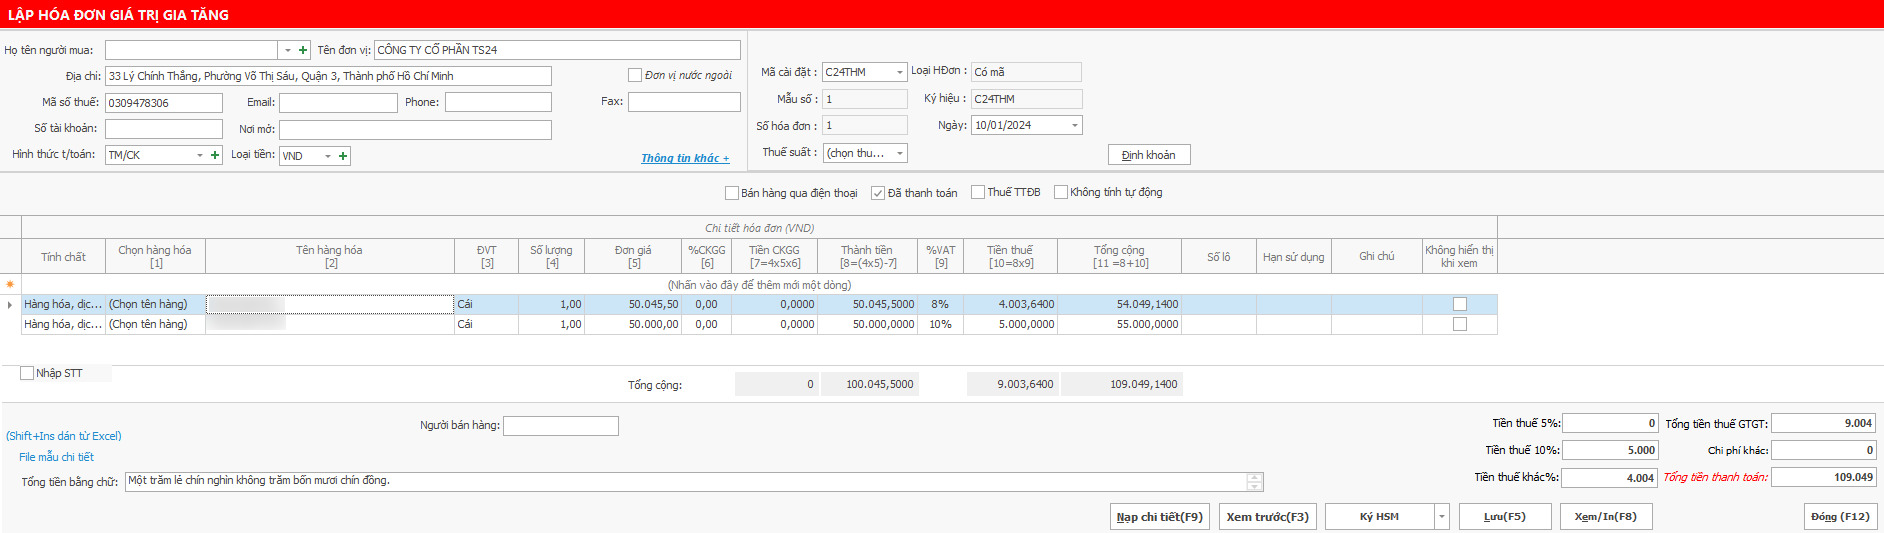Click the Thành tiền column header
The width and height of the screenshot is (1884, 533).
[866, 256]
